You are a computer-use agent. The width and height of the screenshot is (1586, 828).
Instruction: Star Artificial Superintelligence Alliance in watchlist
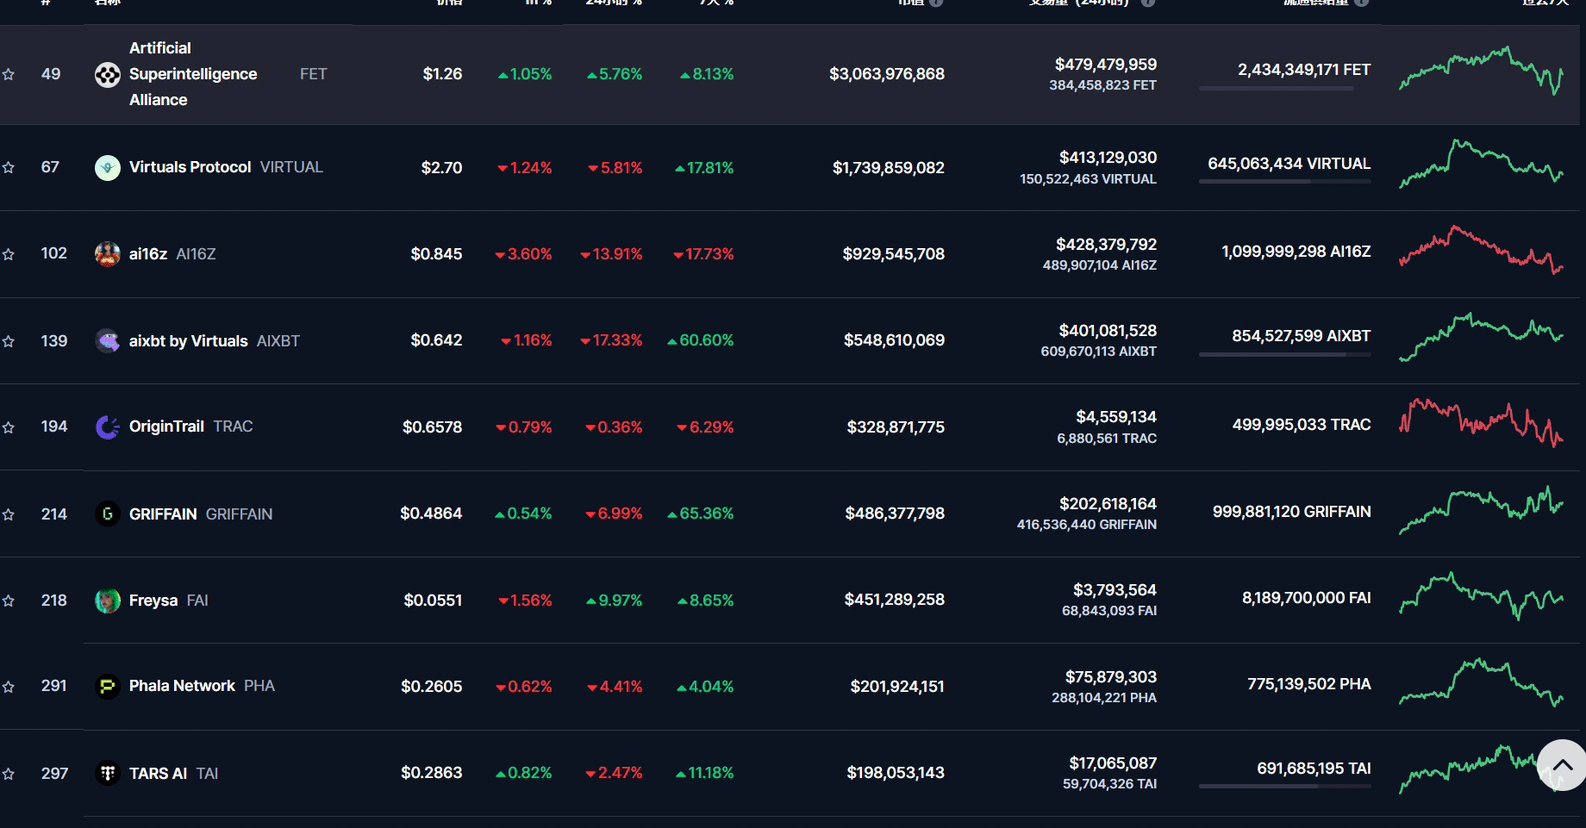click(x=8, y=75)
